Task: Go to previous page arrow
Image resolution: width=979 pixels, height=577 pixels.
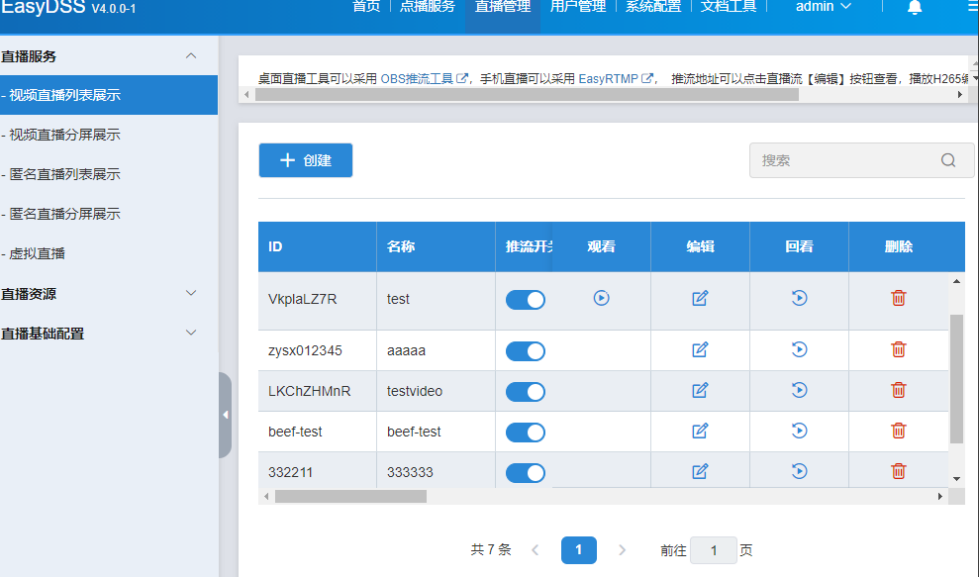Action: pyautogui.click(x=535, y=550)
